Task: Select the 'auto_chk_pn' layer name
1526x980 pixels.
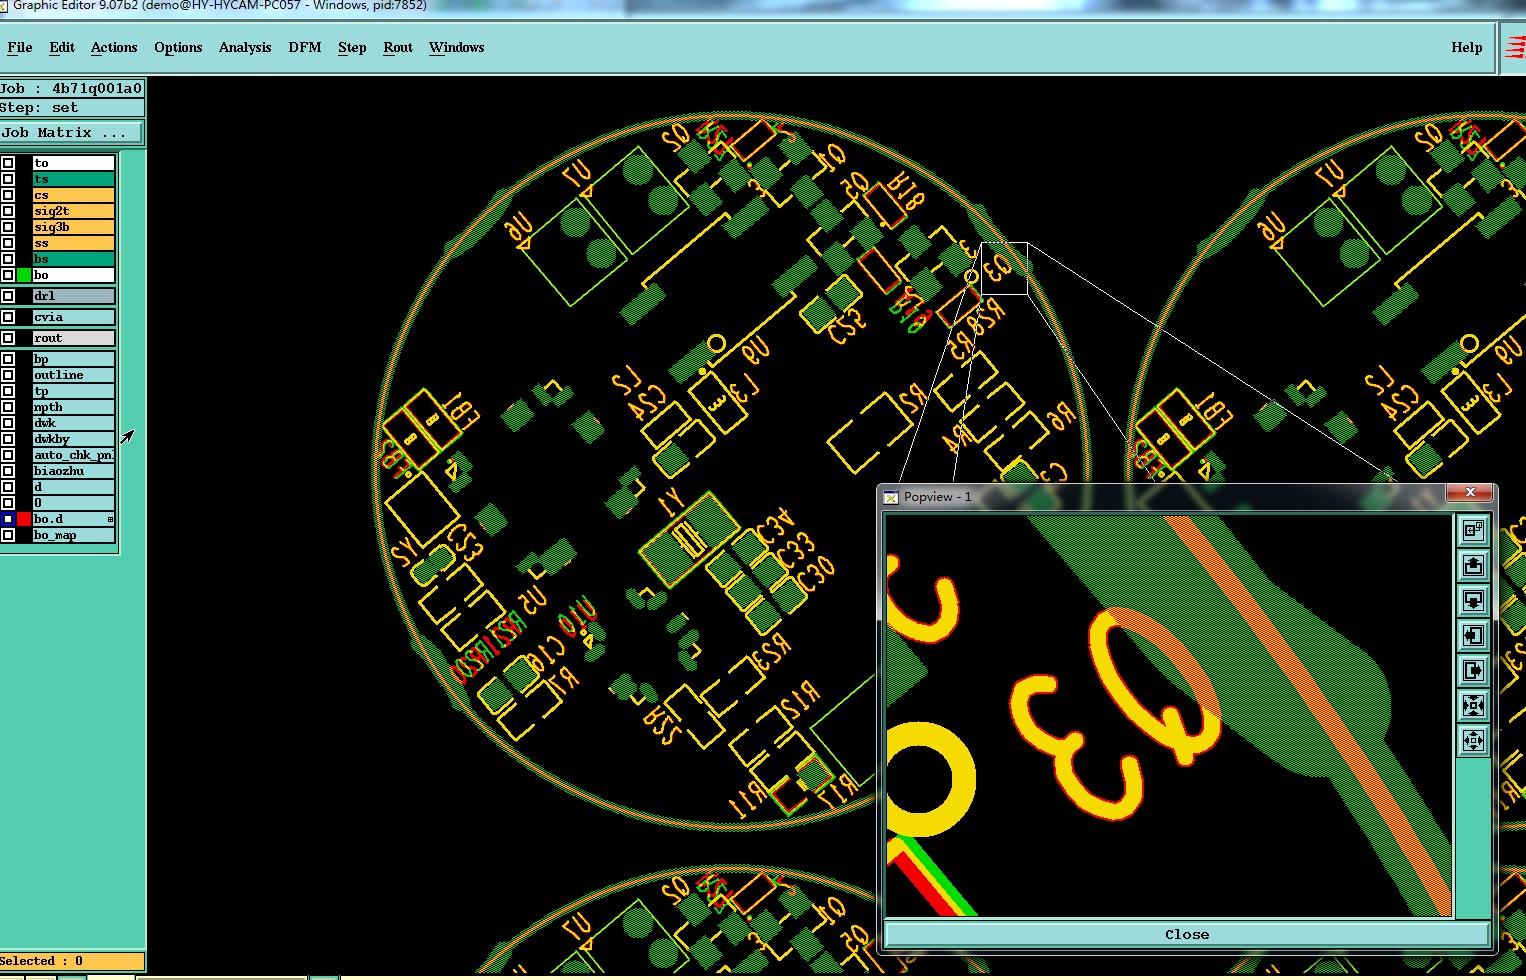Action: 74,455
